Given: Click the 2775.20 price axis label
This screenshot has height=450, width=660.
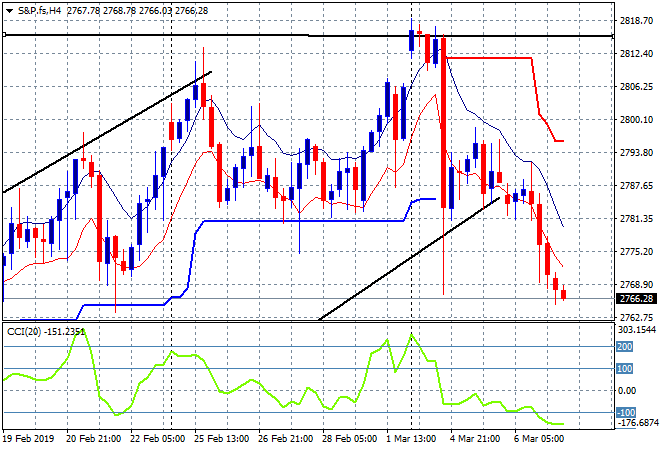Looking at the screenshot, I should [x=636, y=251].
